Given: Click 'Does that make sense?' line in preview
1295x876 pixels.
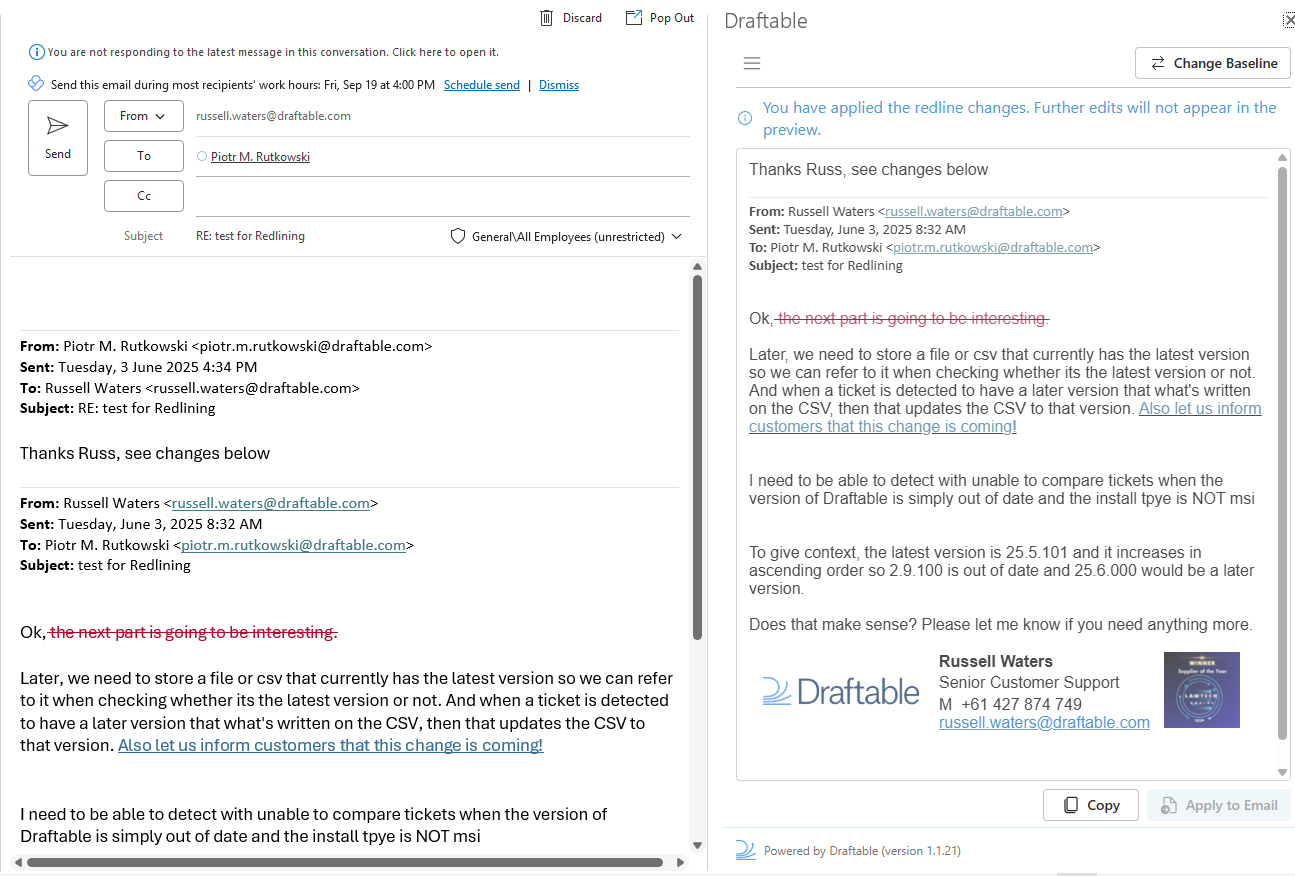Looking at the screenshot, I should click(x=1000, y=625).
